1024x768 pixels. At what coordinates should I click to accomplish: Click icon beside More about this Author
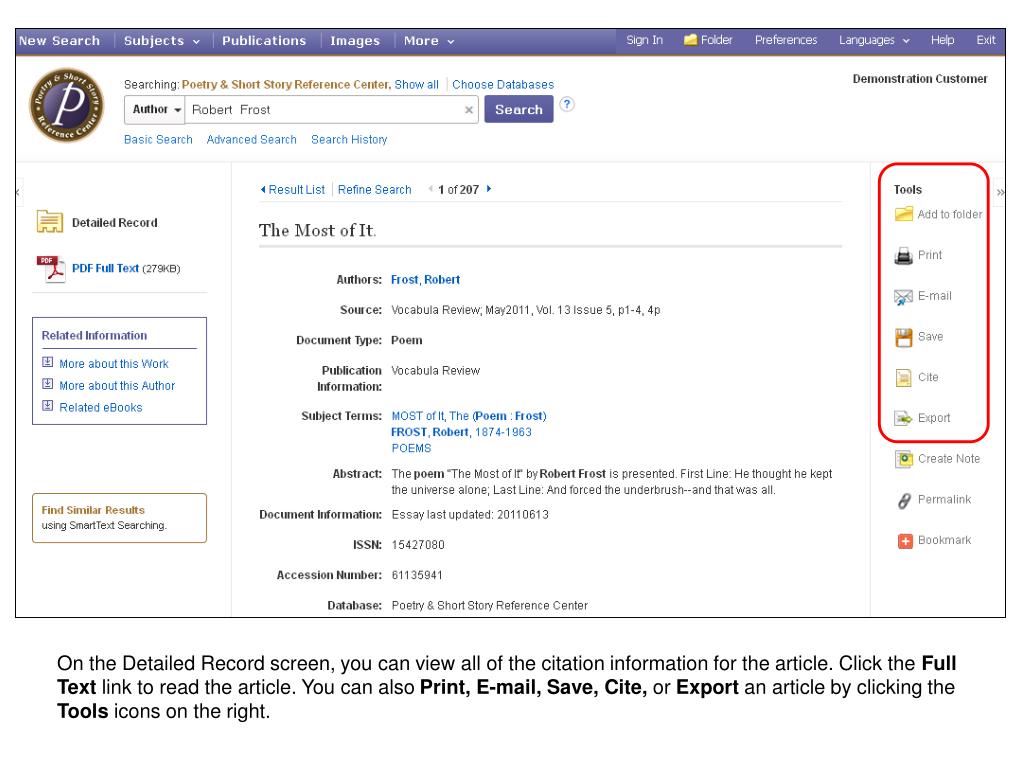(x=48, y=384)
